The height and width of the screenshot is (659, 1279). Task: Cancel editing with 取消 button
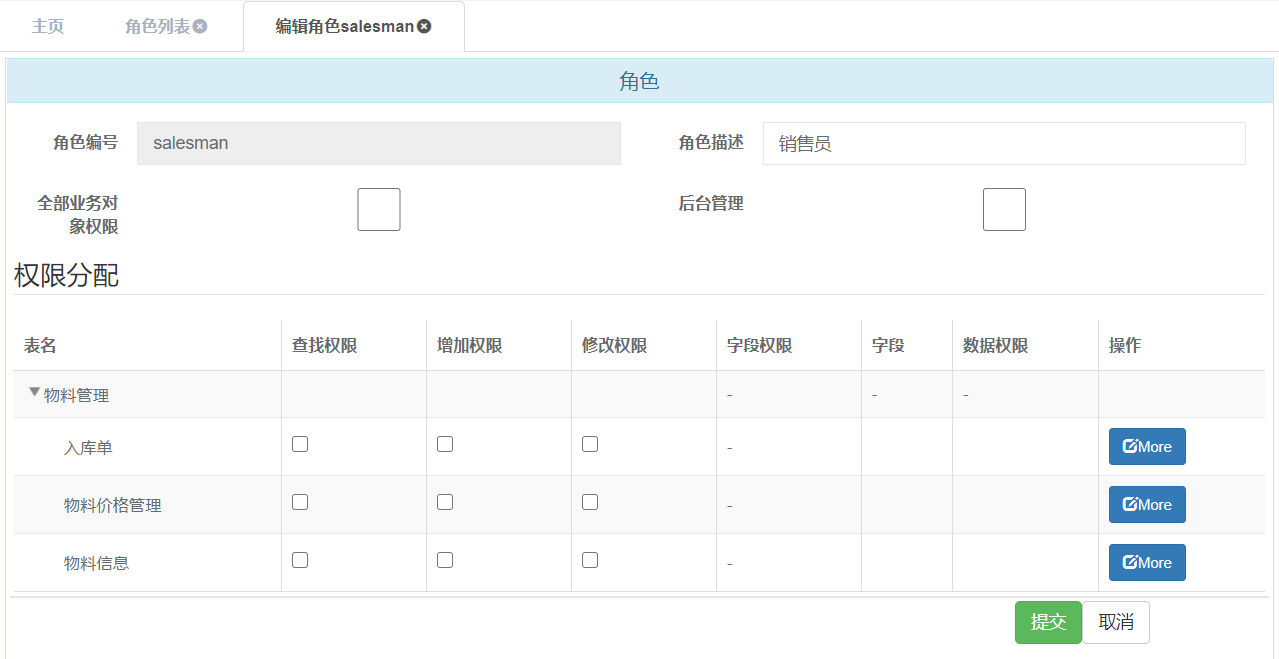1116,622
